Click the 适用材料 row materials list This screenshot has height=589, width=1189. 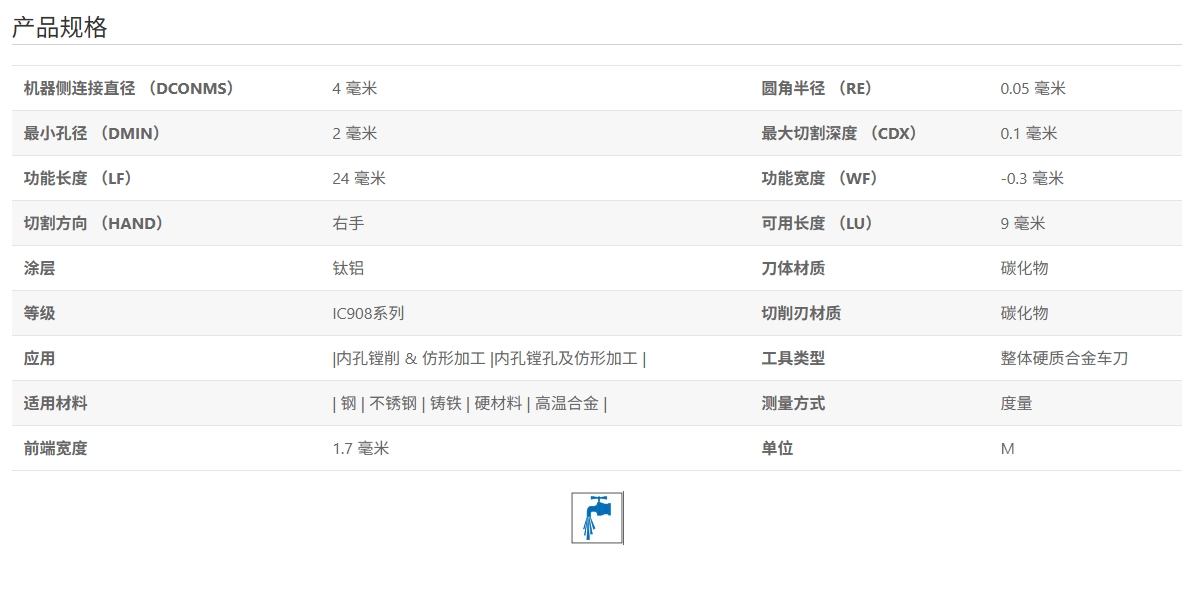pos(469,403)
